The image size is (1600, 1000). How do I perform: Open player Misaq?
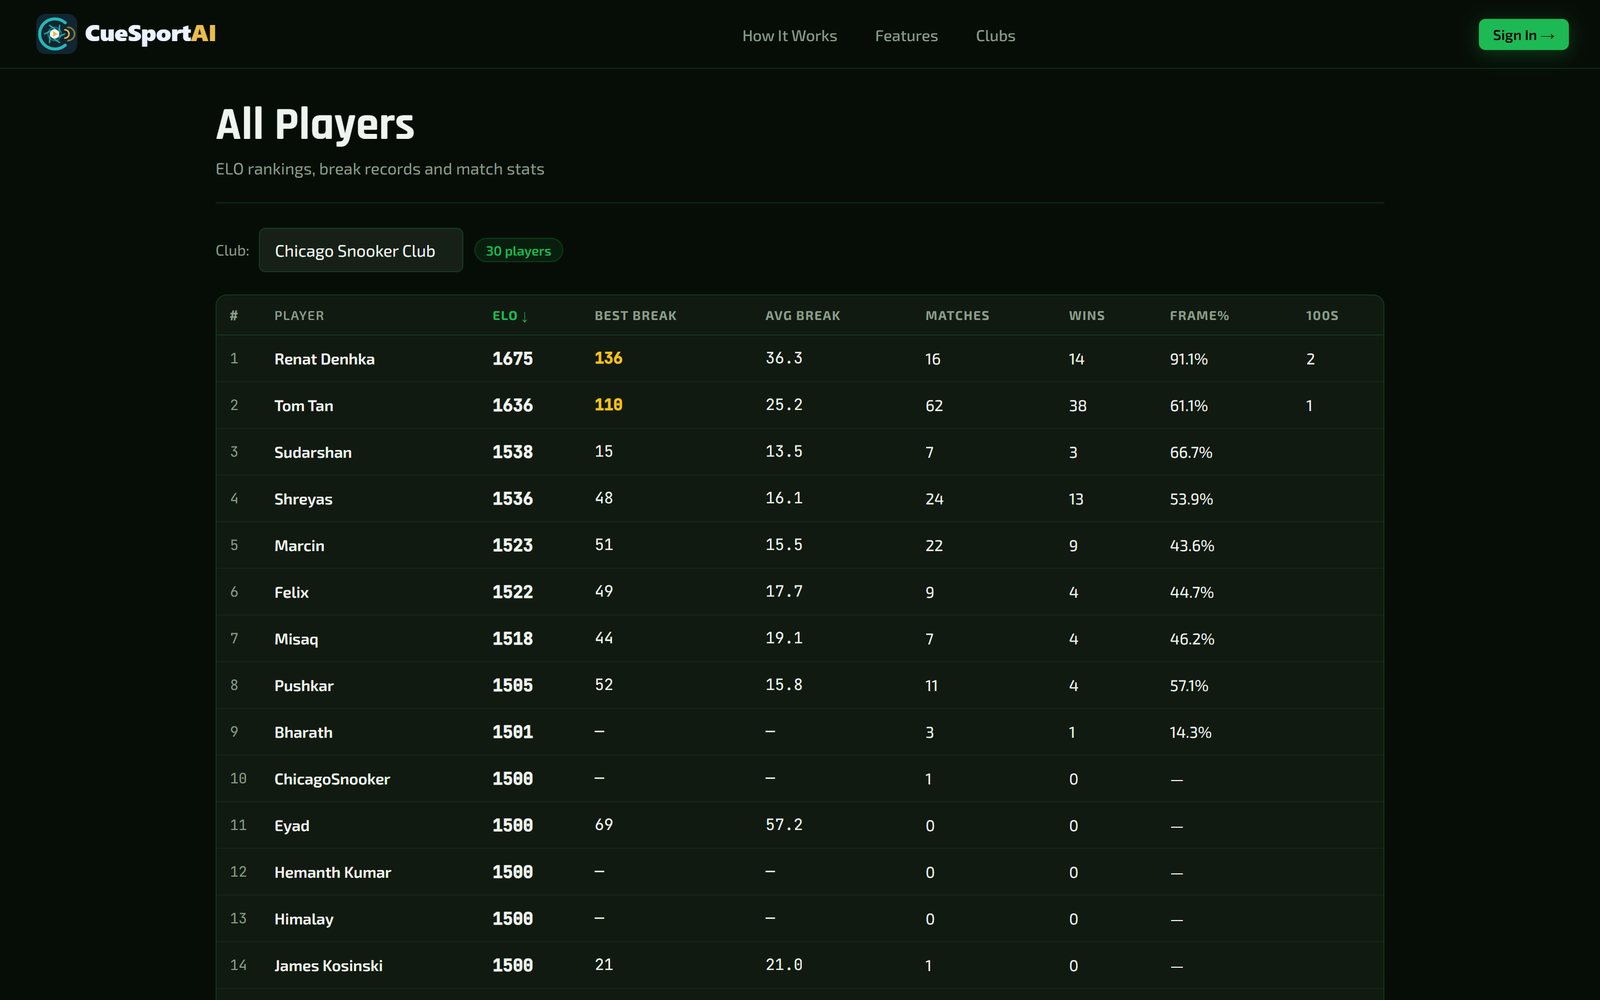pyautogui.click(x=296, y=639)
